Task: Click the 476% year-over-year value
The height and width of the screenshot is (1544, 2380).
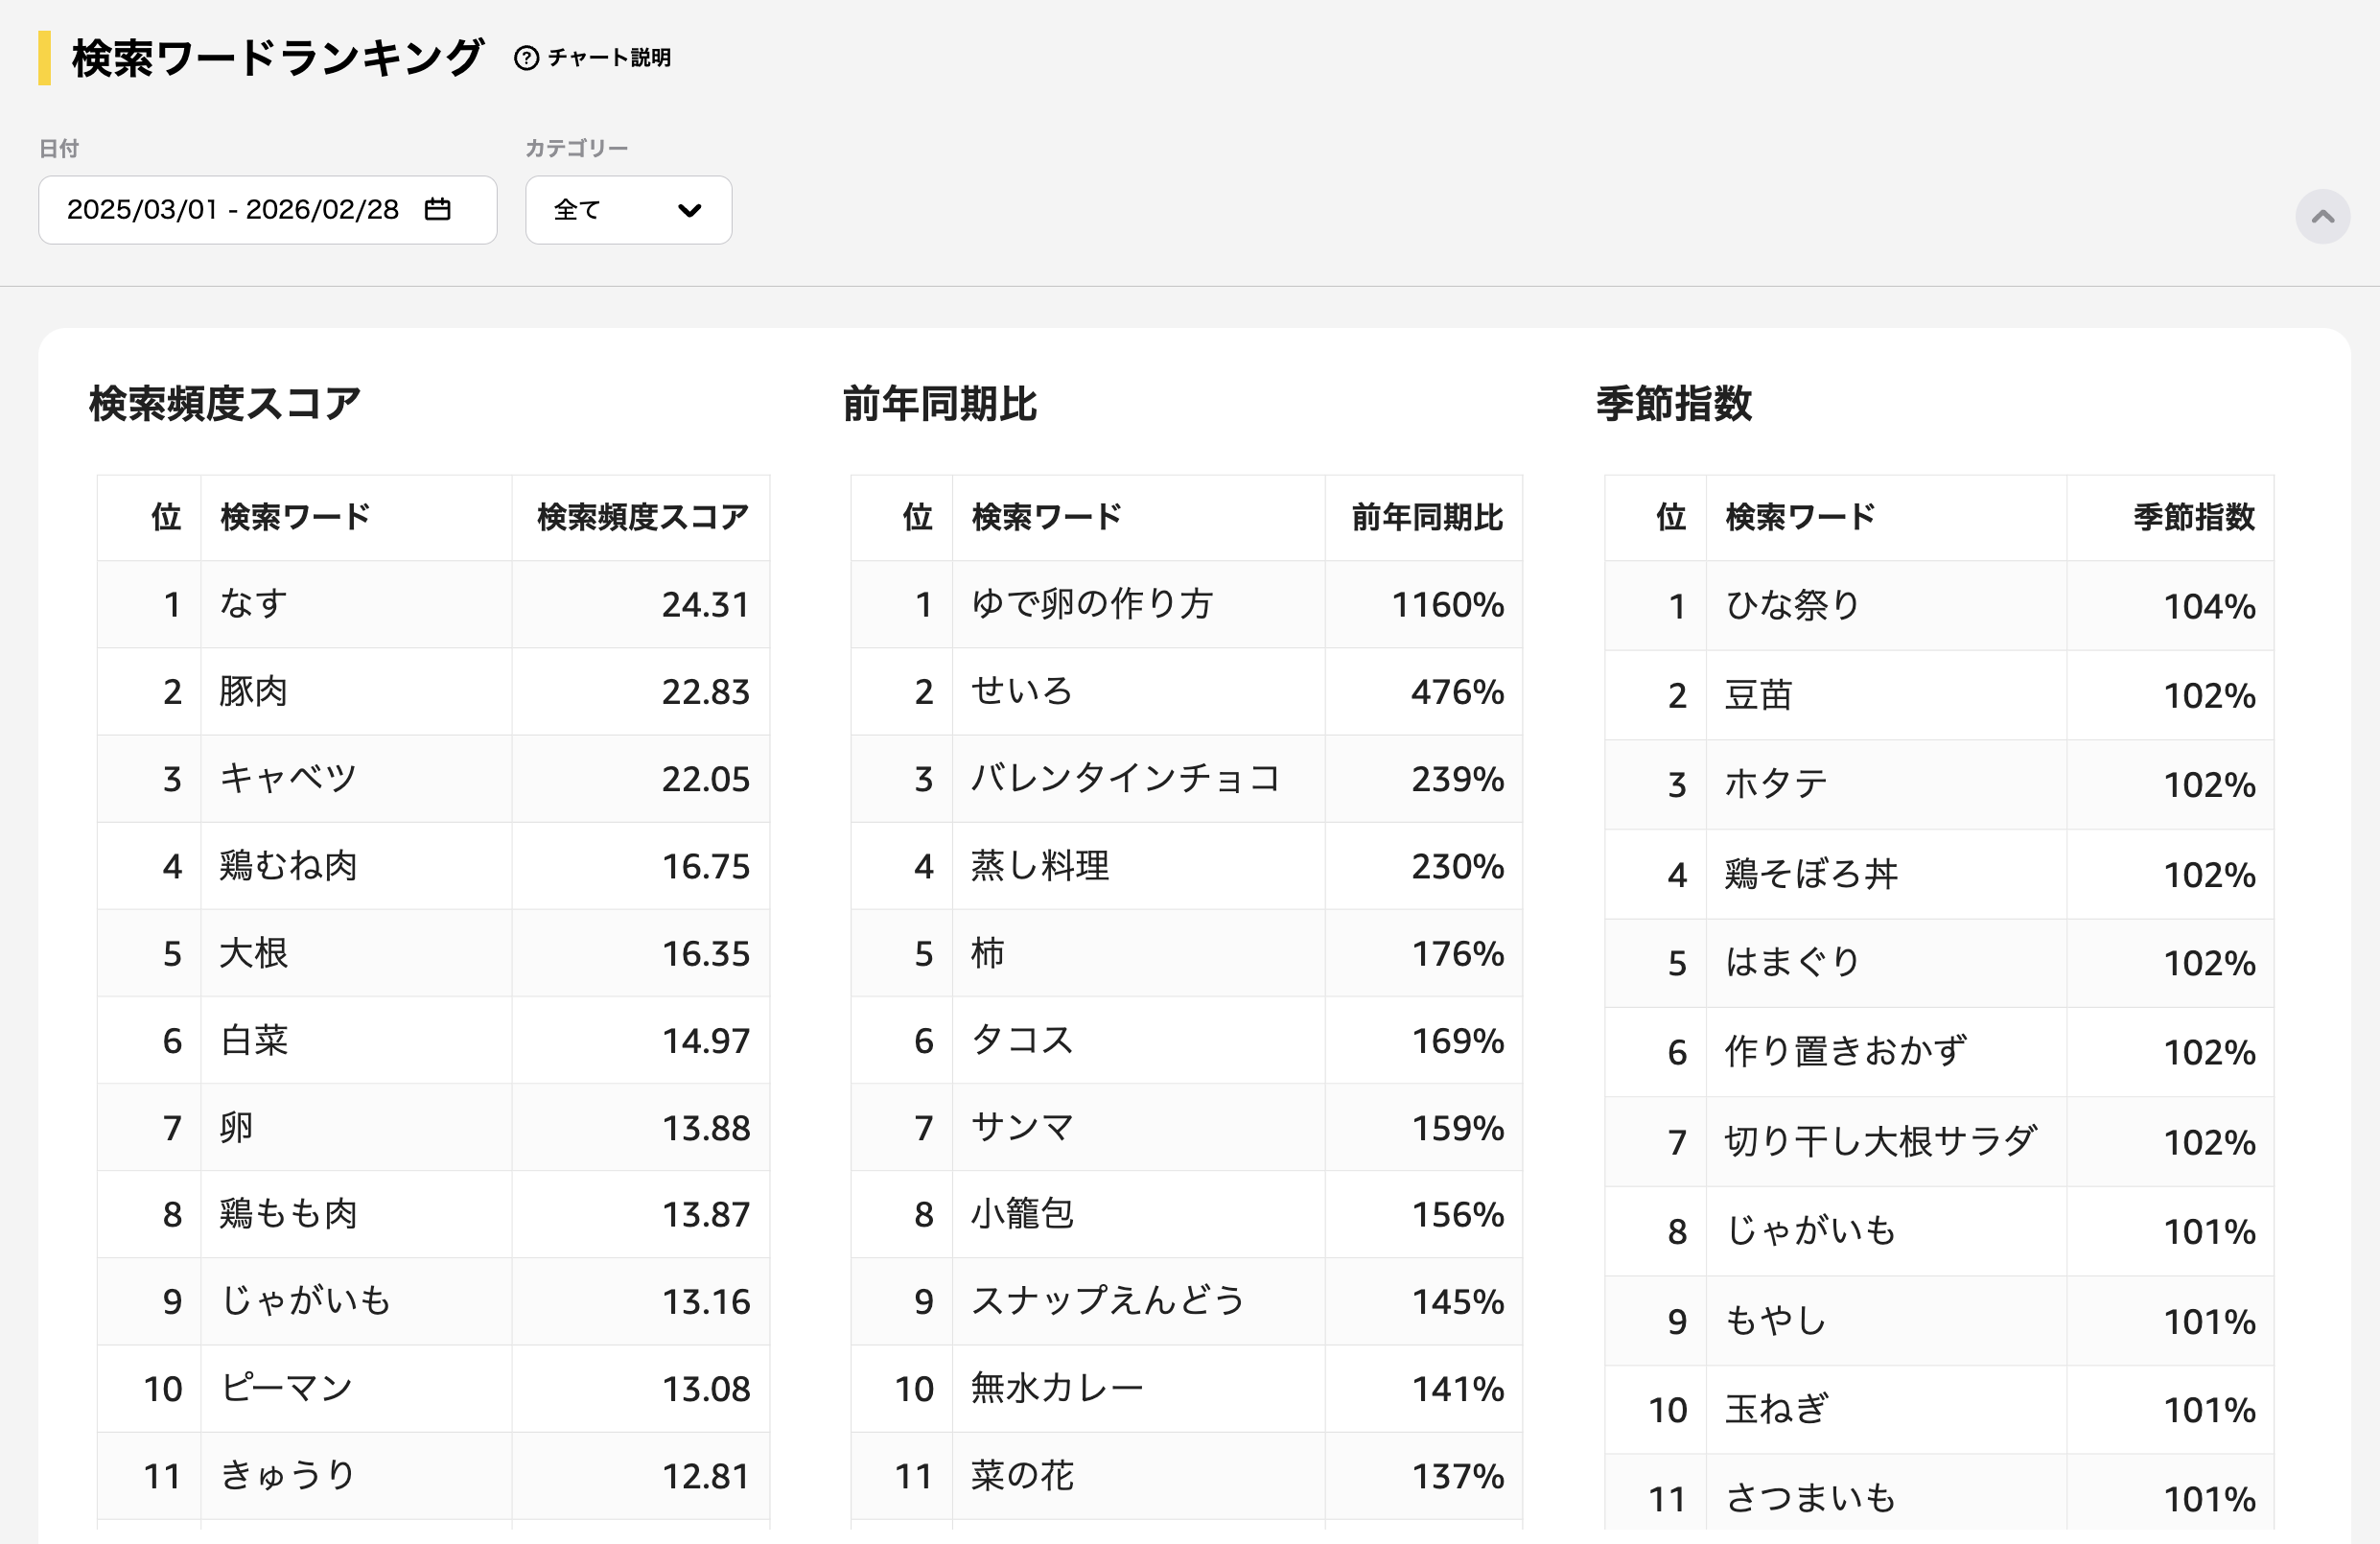Action: coord(1457,691)
